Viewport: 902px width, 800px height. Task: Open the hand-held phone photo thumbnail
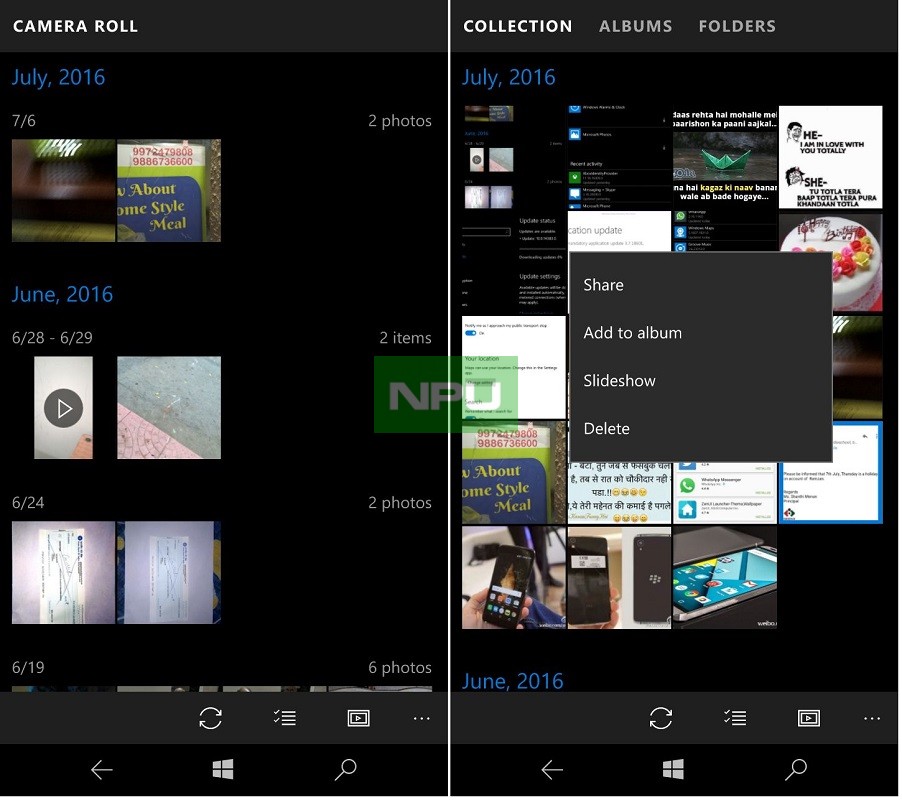(515, 579)
